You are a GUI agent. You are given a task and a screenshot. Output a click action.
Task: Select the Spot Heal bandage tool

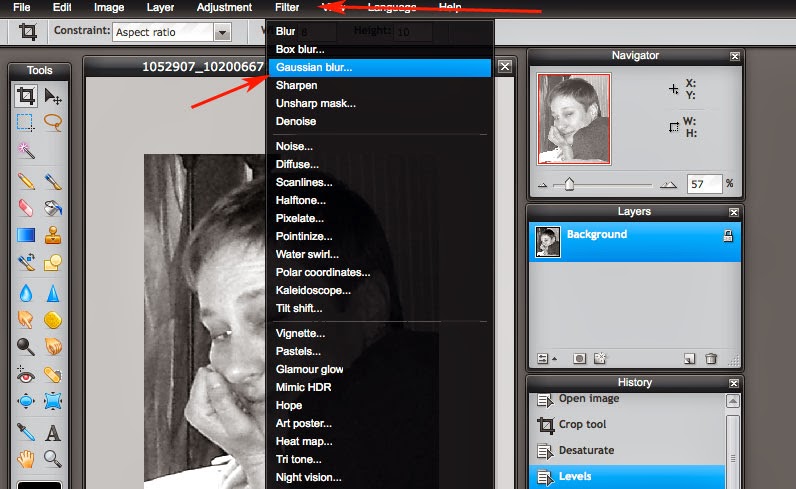pyautogui.click(x=53, y=375)
